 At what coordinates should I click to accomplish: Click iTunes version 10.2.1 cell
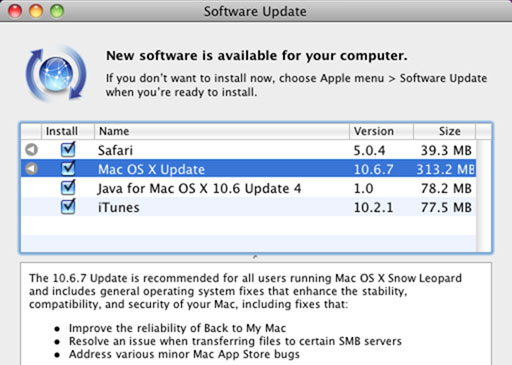(x=373, y=208)
